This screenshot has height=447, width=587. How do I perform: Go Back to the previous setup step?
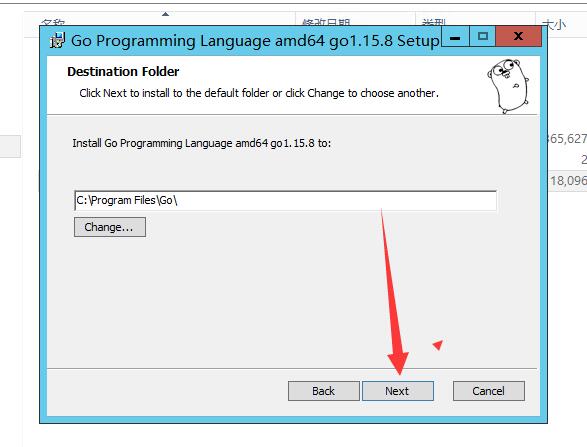point(324,391)
